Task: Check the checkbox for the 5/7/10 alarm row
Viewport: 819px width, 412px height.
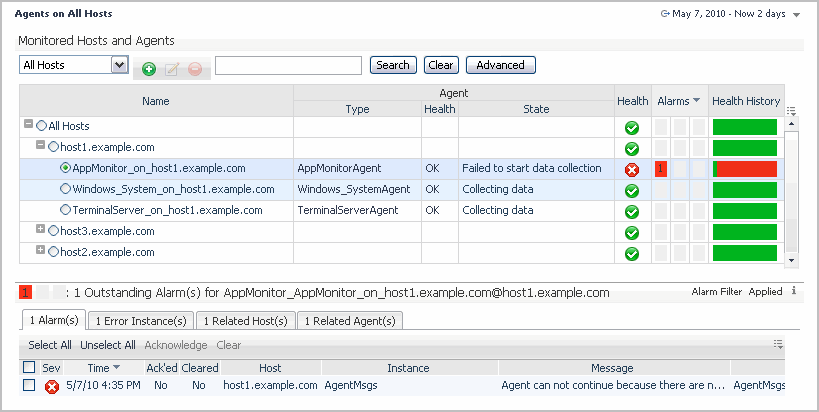Action: [29, 385]
